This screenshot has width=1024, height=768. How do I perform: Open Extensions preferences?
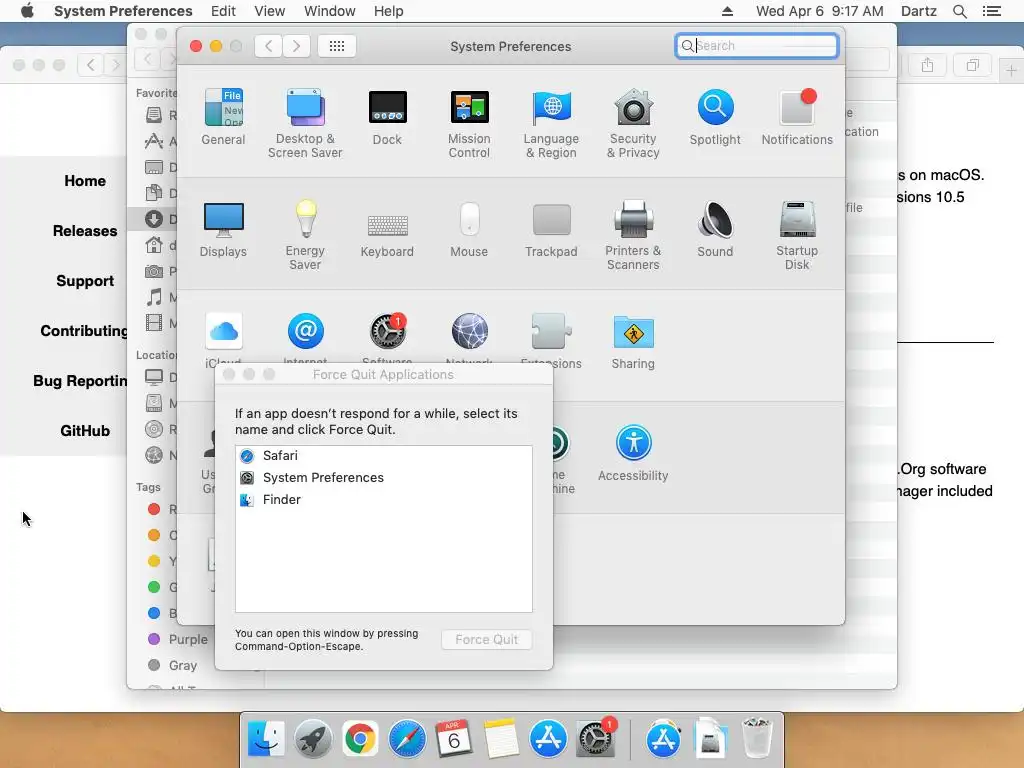551,340
